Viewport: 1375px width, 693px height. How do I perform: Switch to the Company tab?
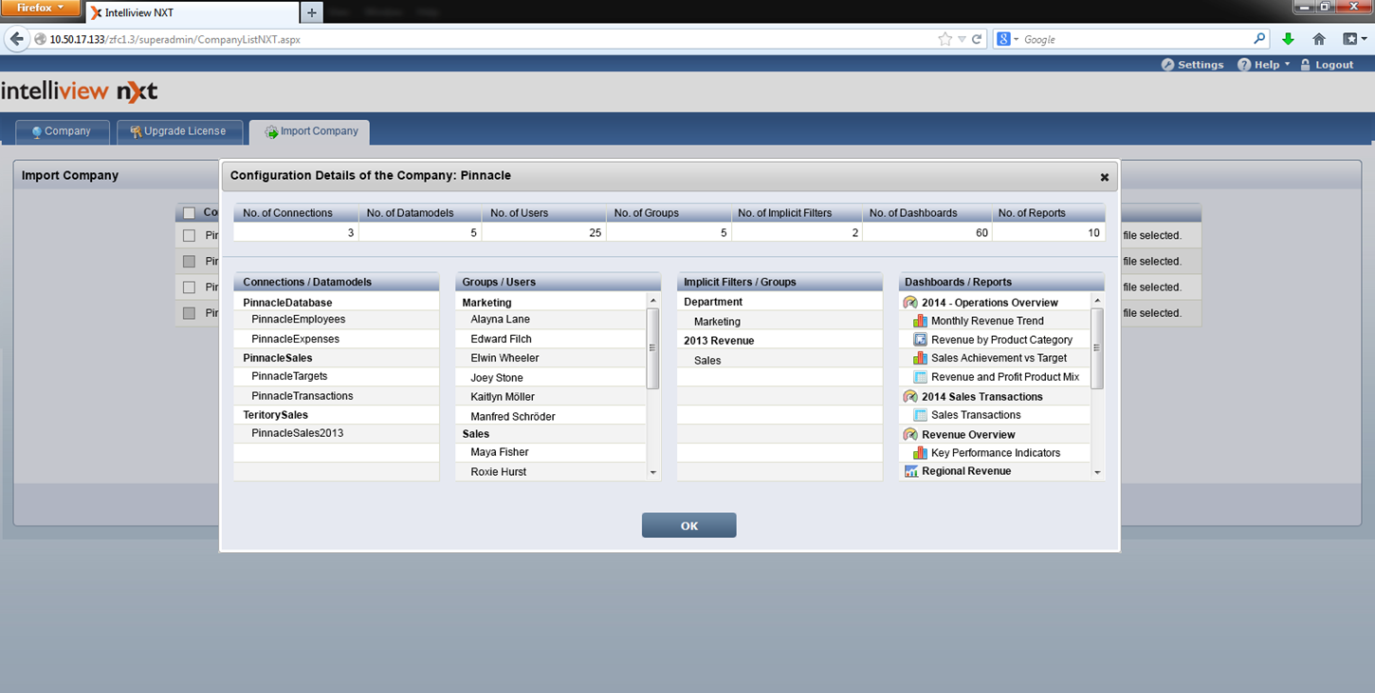60,131
